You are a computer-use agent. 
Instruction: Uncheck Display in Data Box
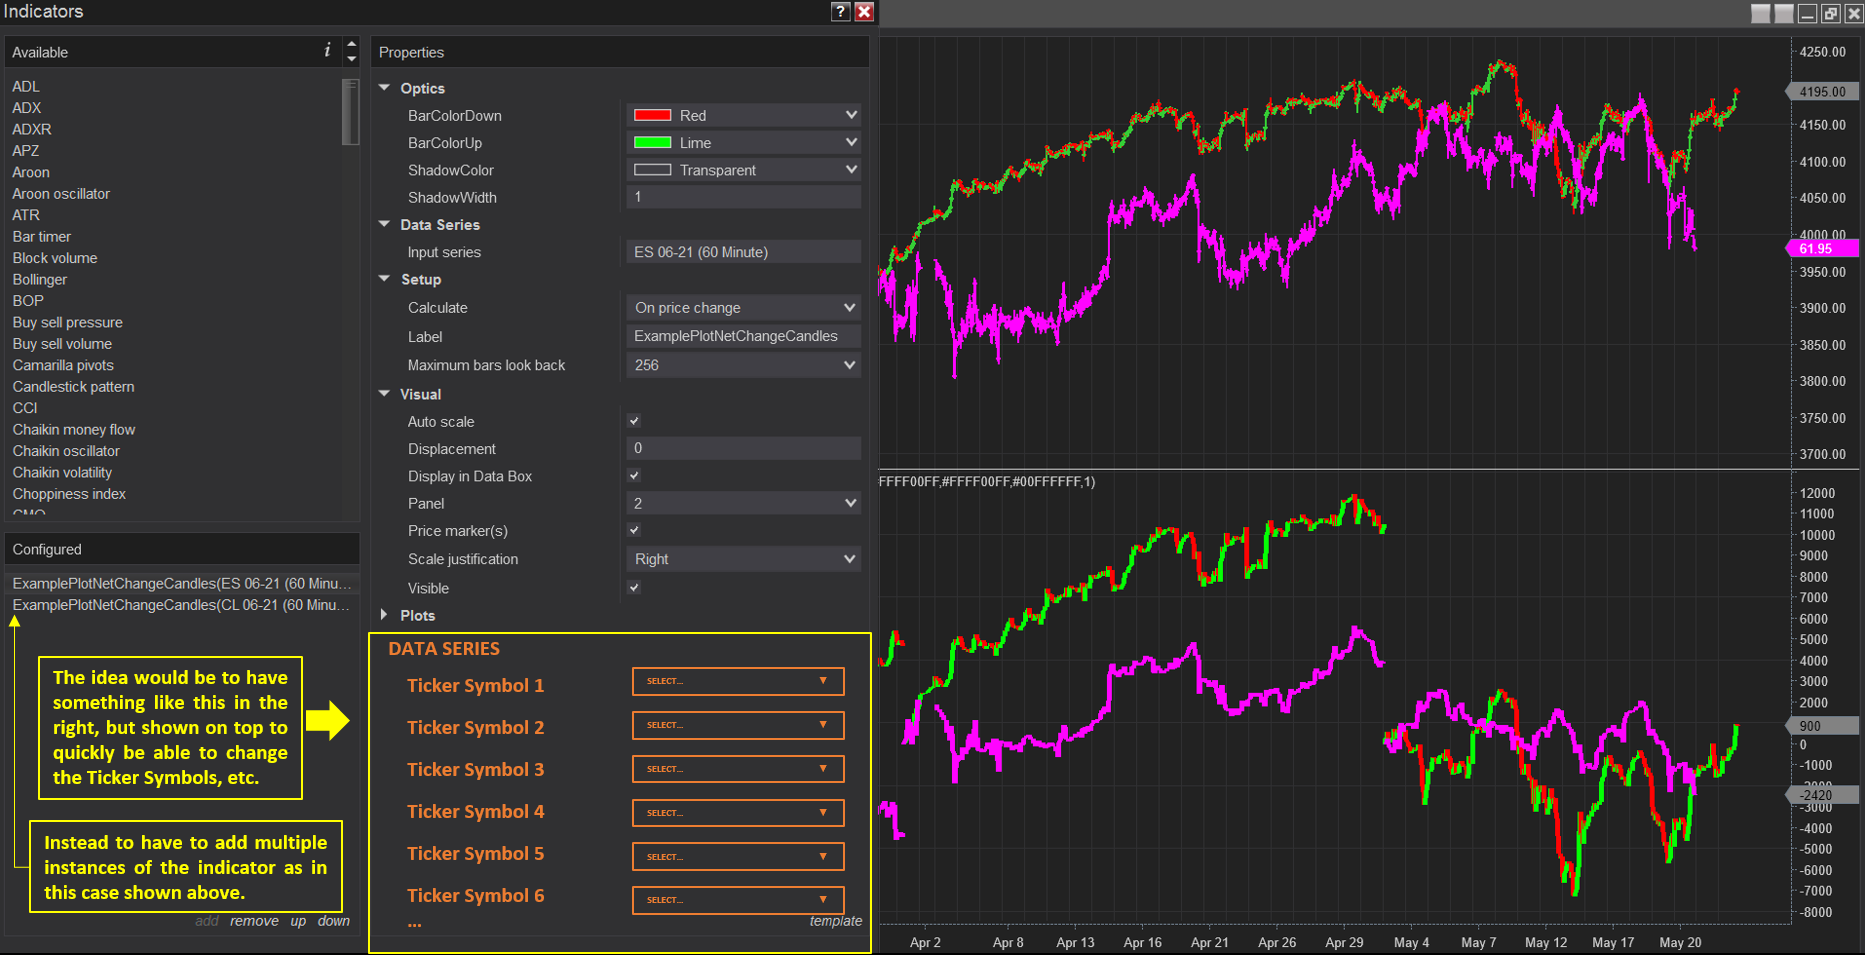pyautogui.click(x=634, y=475)
